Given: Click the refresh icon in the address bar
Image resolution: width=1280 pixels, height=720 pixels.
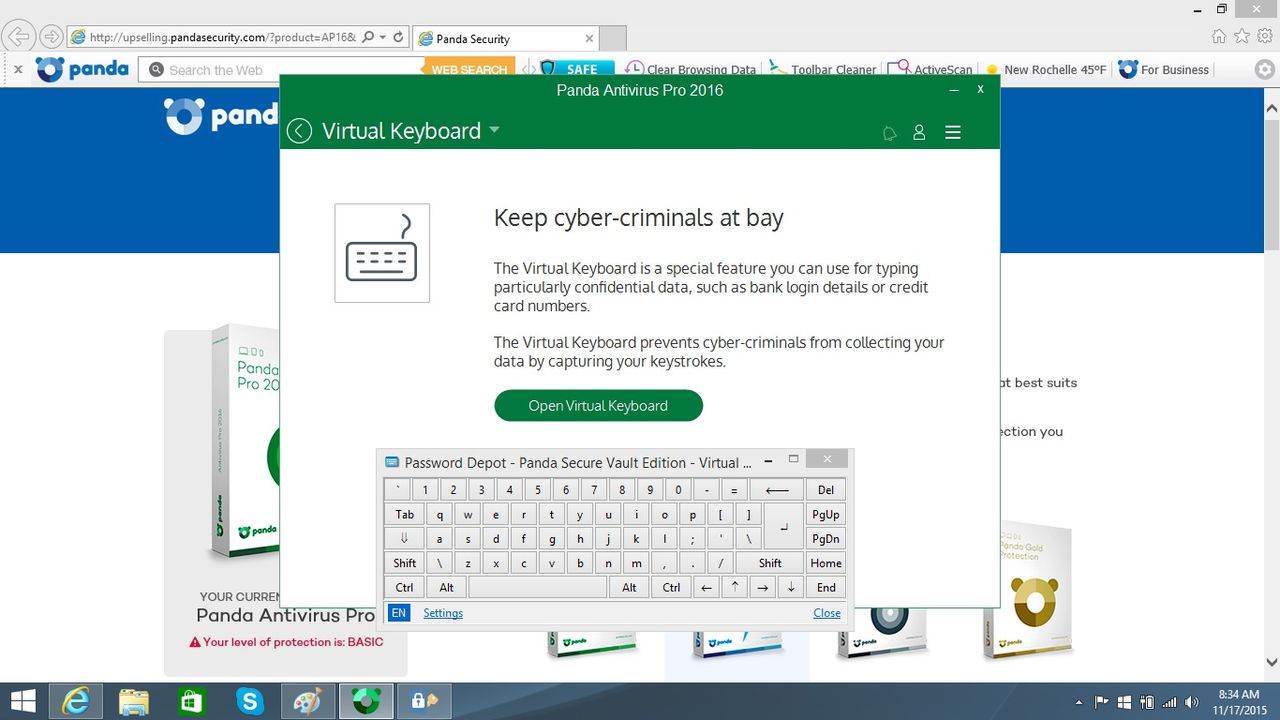Looking at the screenshot, I should pos(398,37).
